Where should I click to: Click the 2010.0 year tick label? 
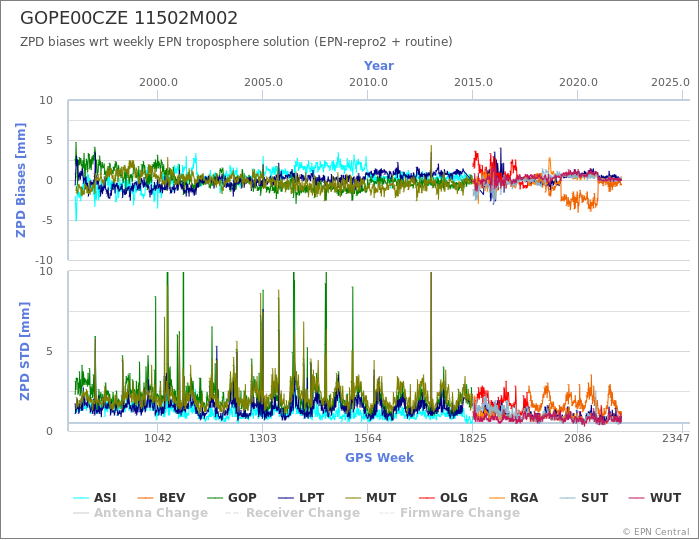tap(368, 83)
